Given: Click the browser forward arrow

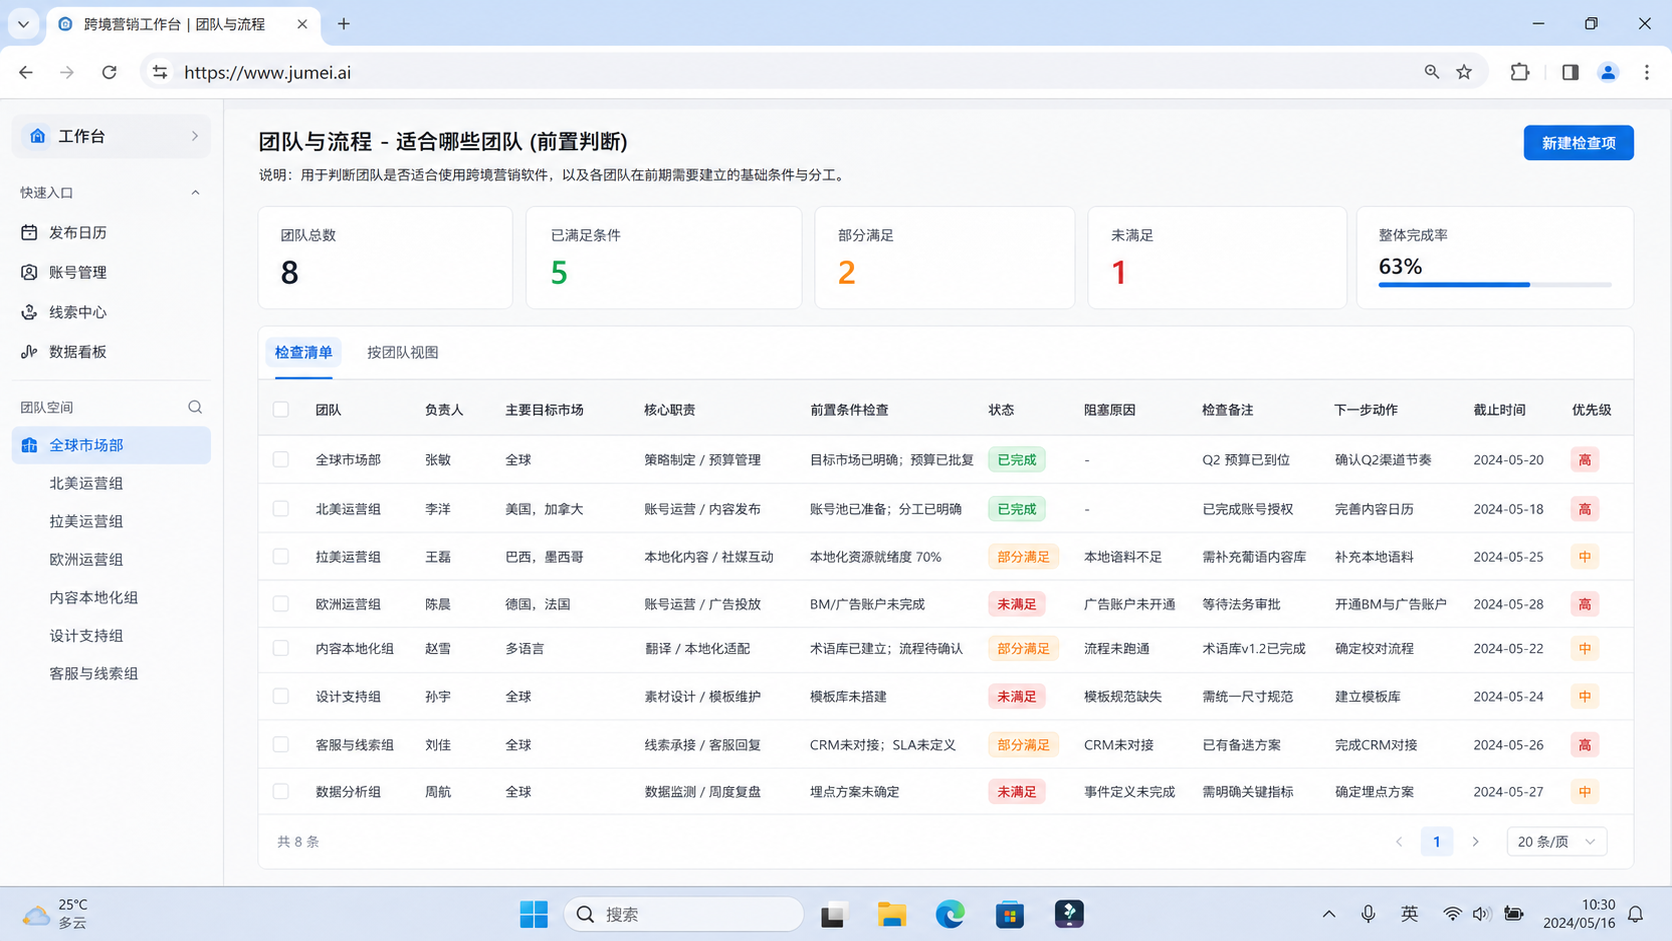Looking at the screenshot, I should (x=67, y=72).
